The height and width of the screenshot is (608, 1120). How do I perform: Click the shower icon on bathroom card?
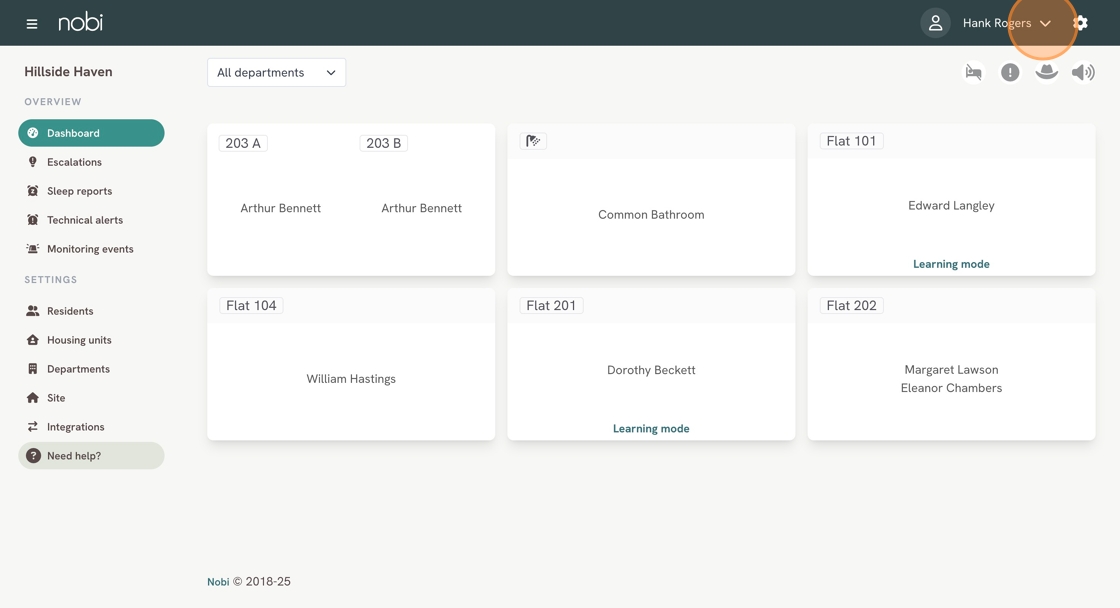click(x=533, y=141)
